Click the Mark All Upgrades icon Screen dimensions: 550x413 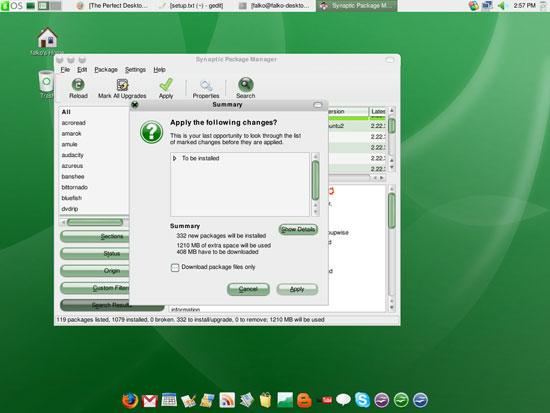click(122, 85)
